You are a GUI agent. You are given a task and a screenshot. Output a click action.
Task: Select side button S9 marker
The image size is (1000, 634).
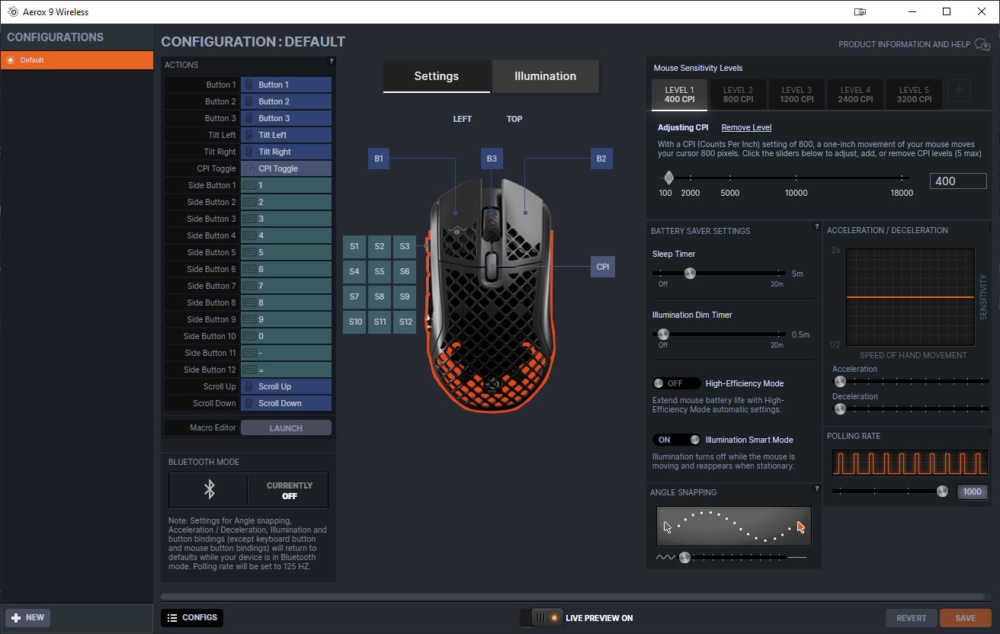(404, 297)
